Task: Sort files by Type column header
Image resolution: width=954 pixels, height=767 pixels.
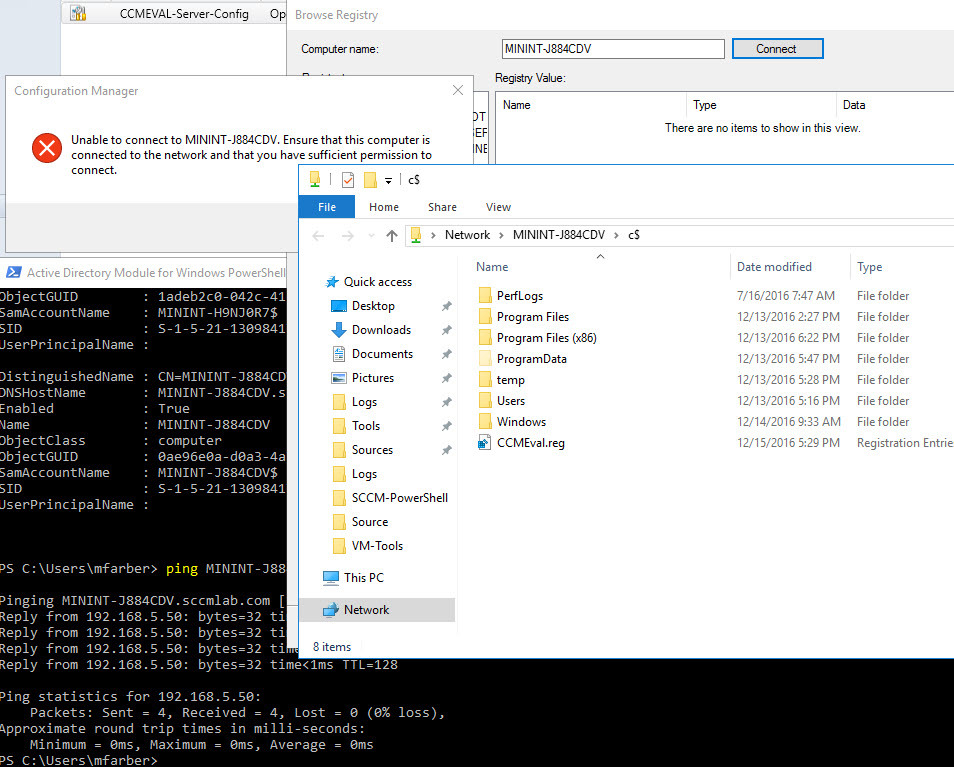Action: [x=869, y=266]
